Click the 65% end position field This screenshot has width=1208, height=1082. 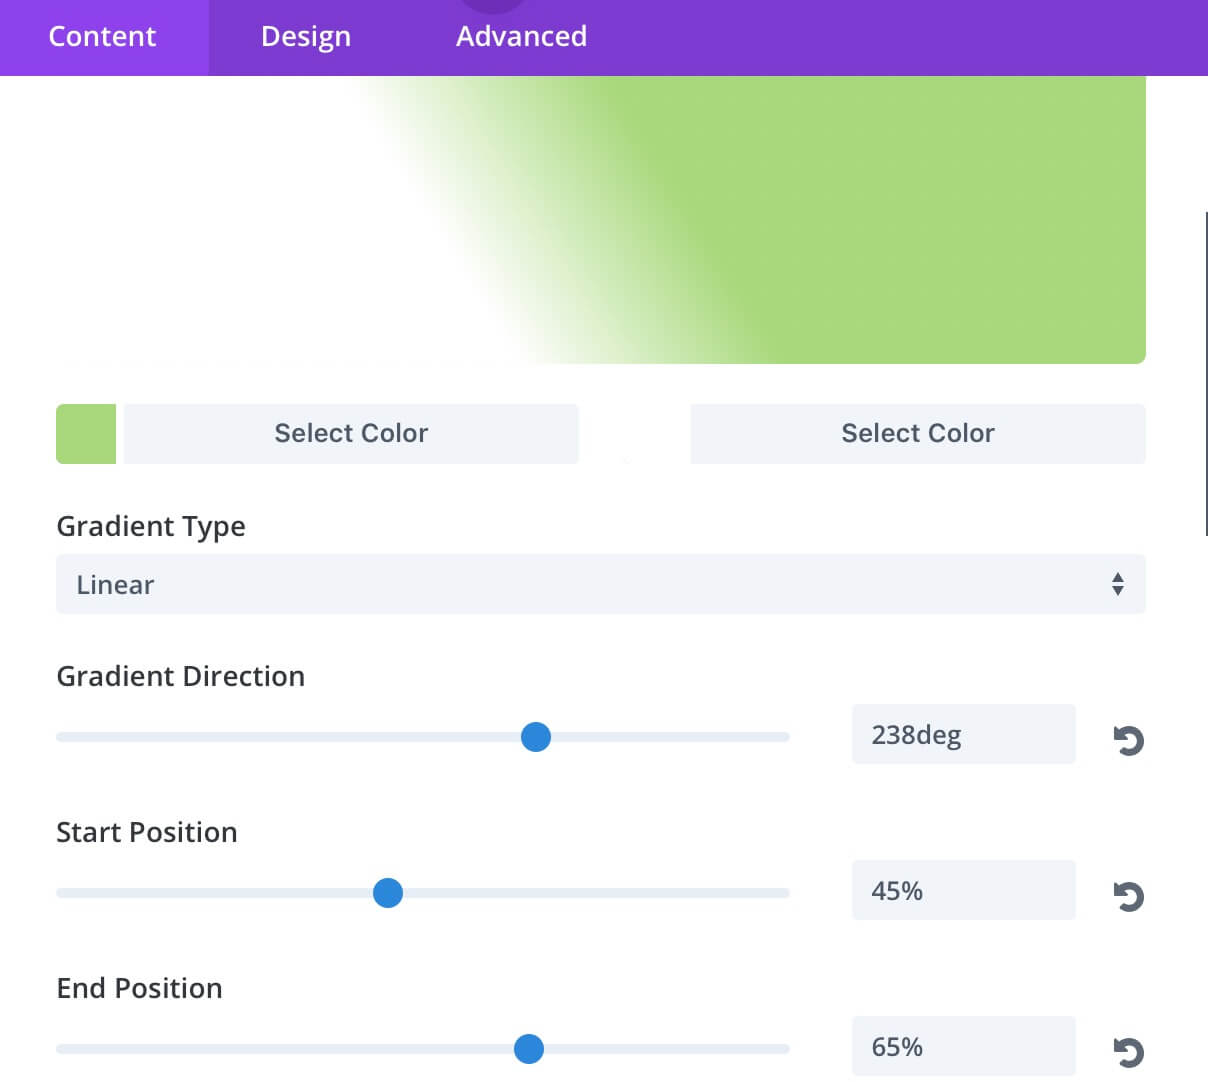(964, 1047)
